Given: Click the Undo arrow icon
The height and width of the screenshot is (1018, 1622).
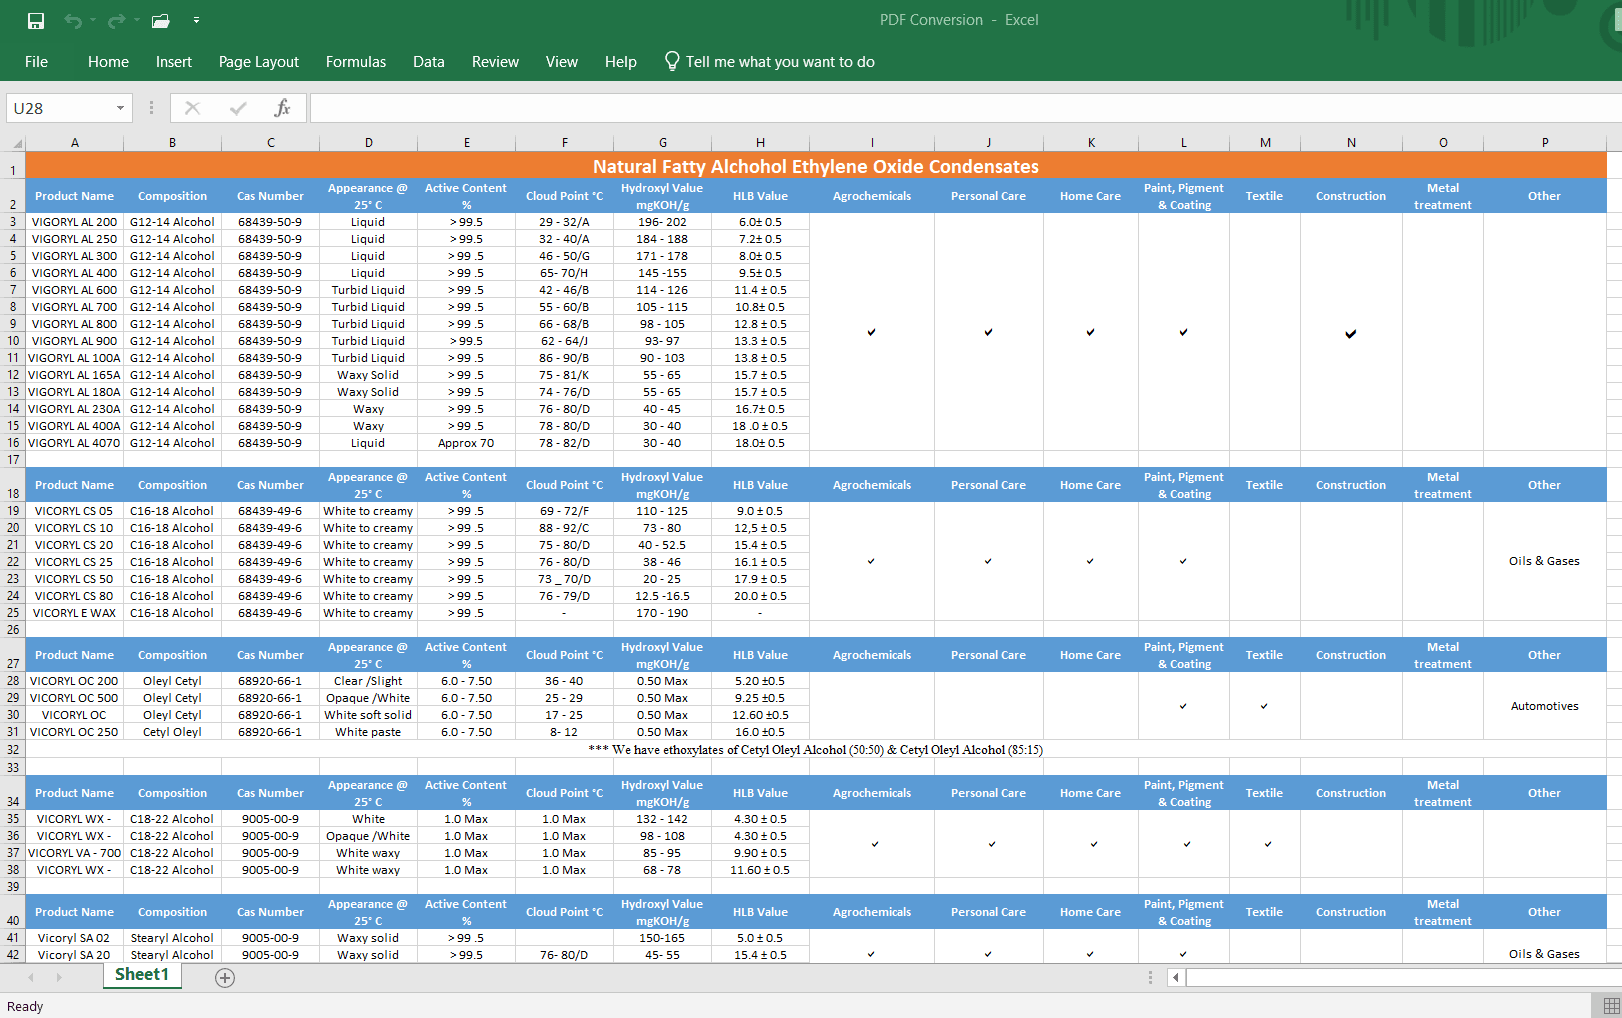Looking at the screenshot, I should click(x=72, y=20).
